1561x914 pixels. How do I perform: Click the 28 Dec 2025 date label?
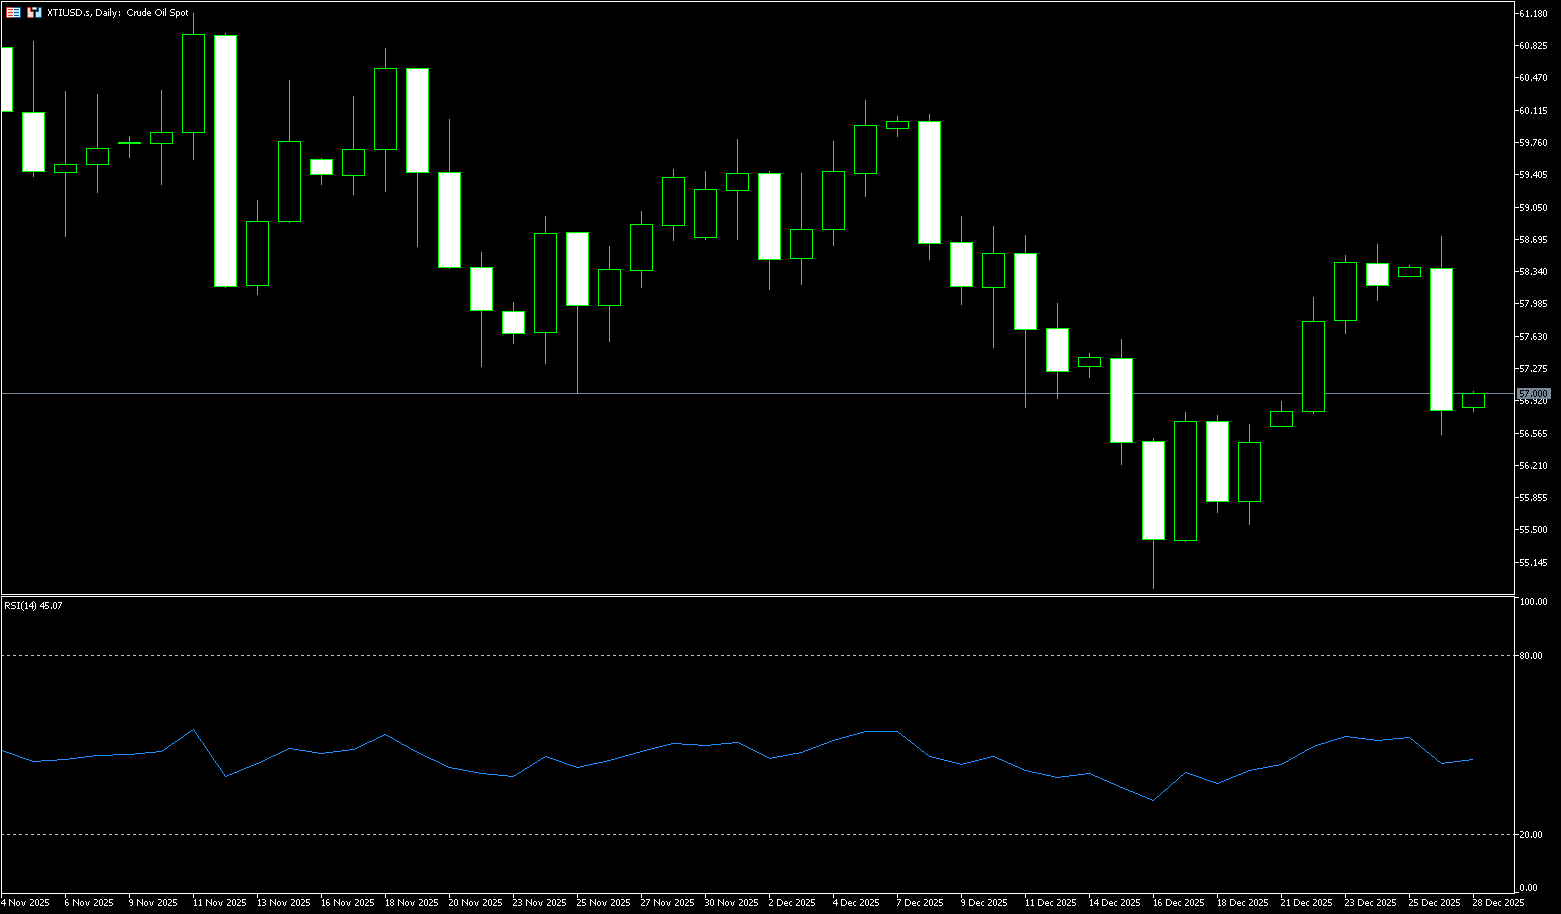click(x=1499, y=903)
